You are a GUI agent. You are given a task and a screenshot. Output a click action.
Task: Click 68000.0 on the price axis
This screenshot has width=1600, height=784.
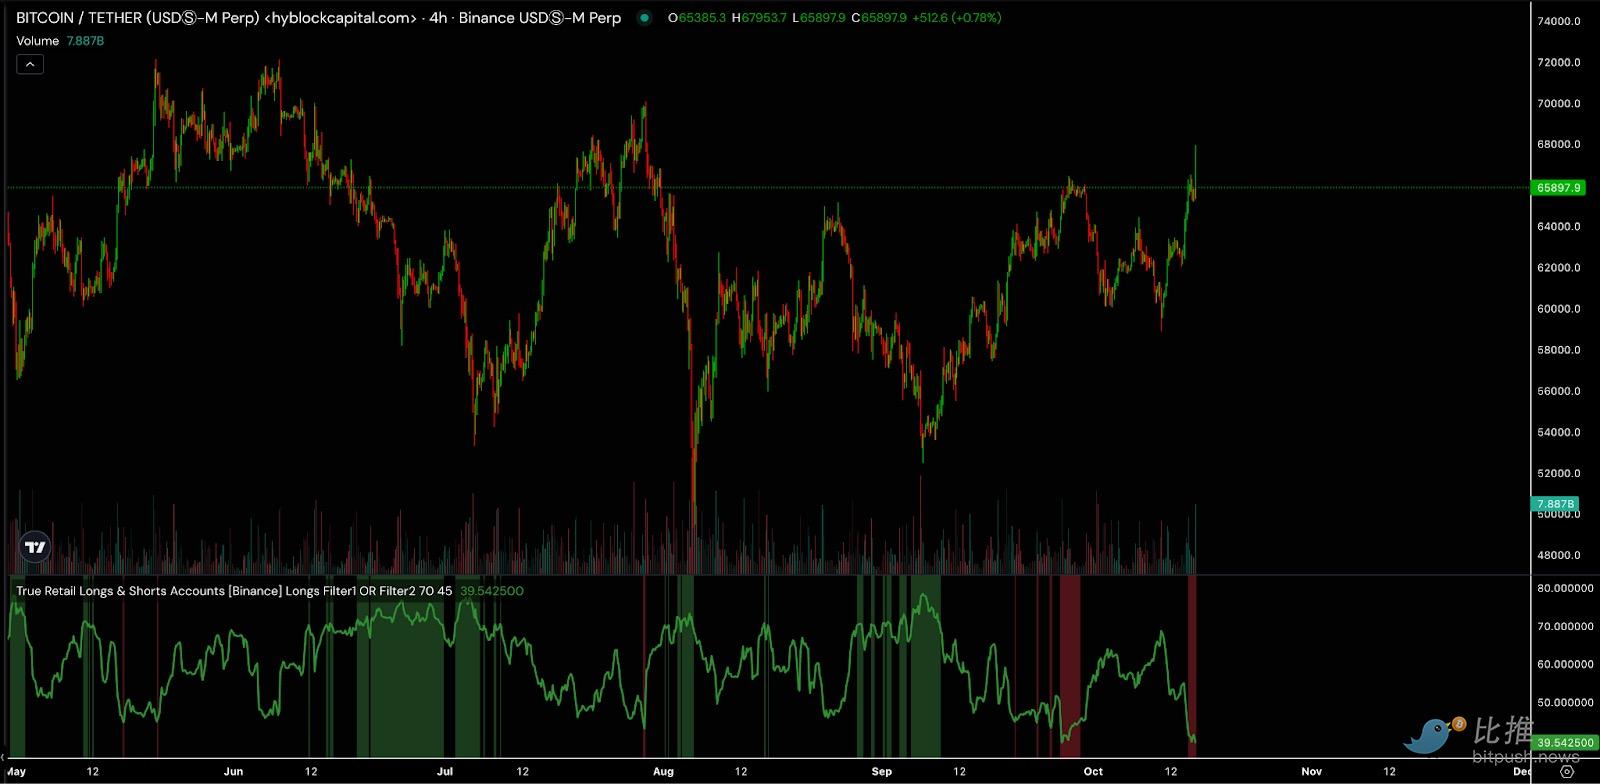pyautogui.click(x=1558, y=144)
